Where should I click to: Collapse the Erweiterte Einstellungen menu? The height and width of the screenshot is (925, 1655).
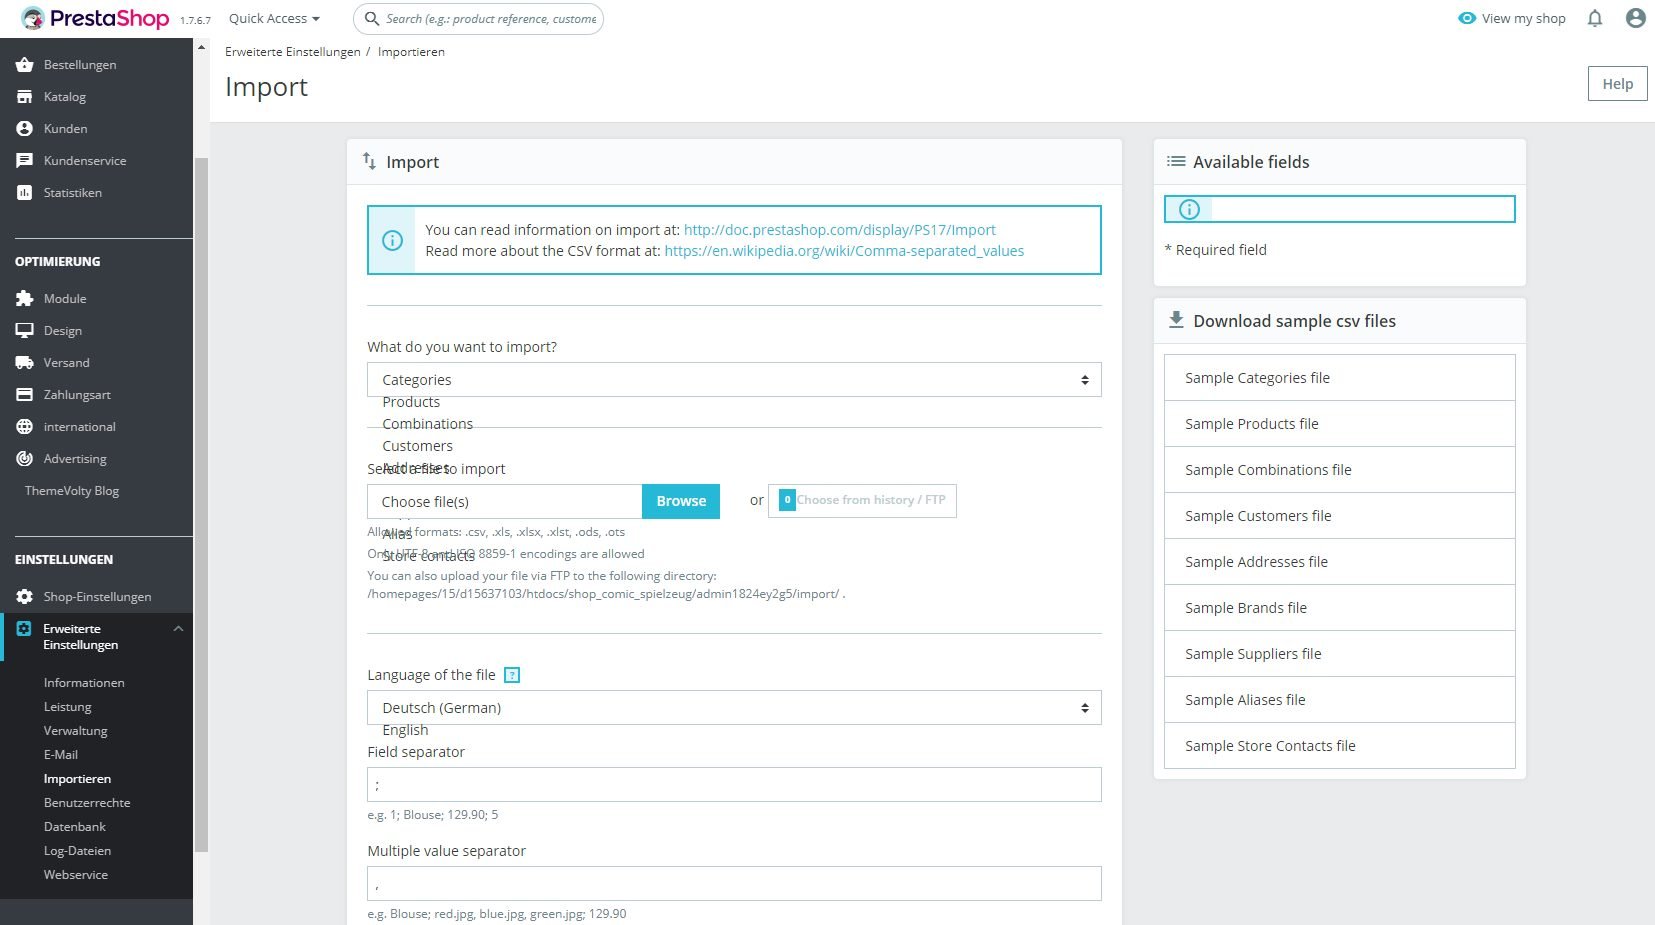coord(178,629)
